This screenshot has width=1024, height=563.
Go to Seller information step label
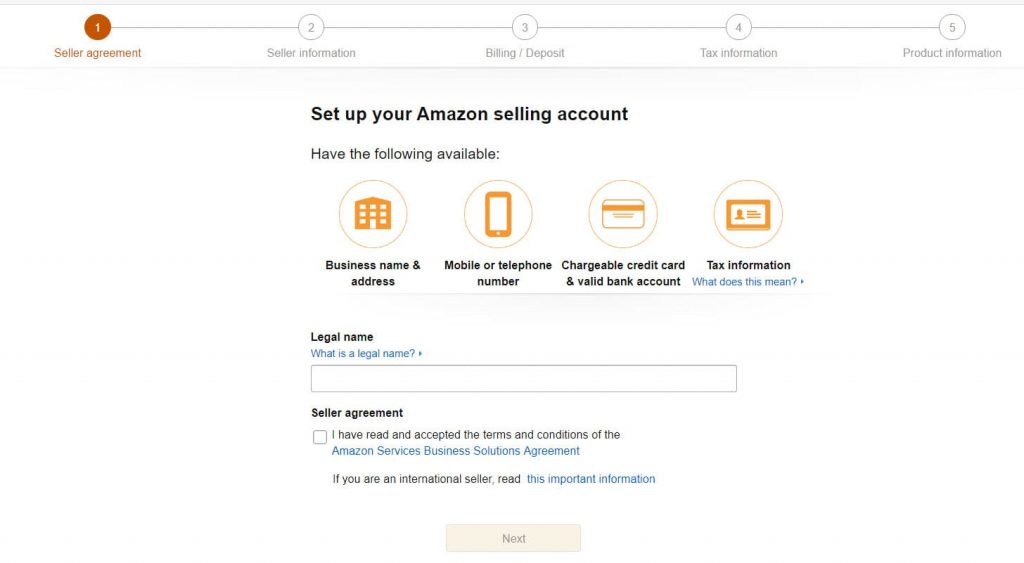(311, 53)
